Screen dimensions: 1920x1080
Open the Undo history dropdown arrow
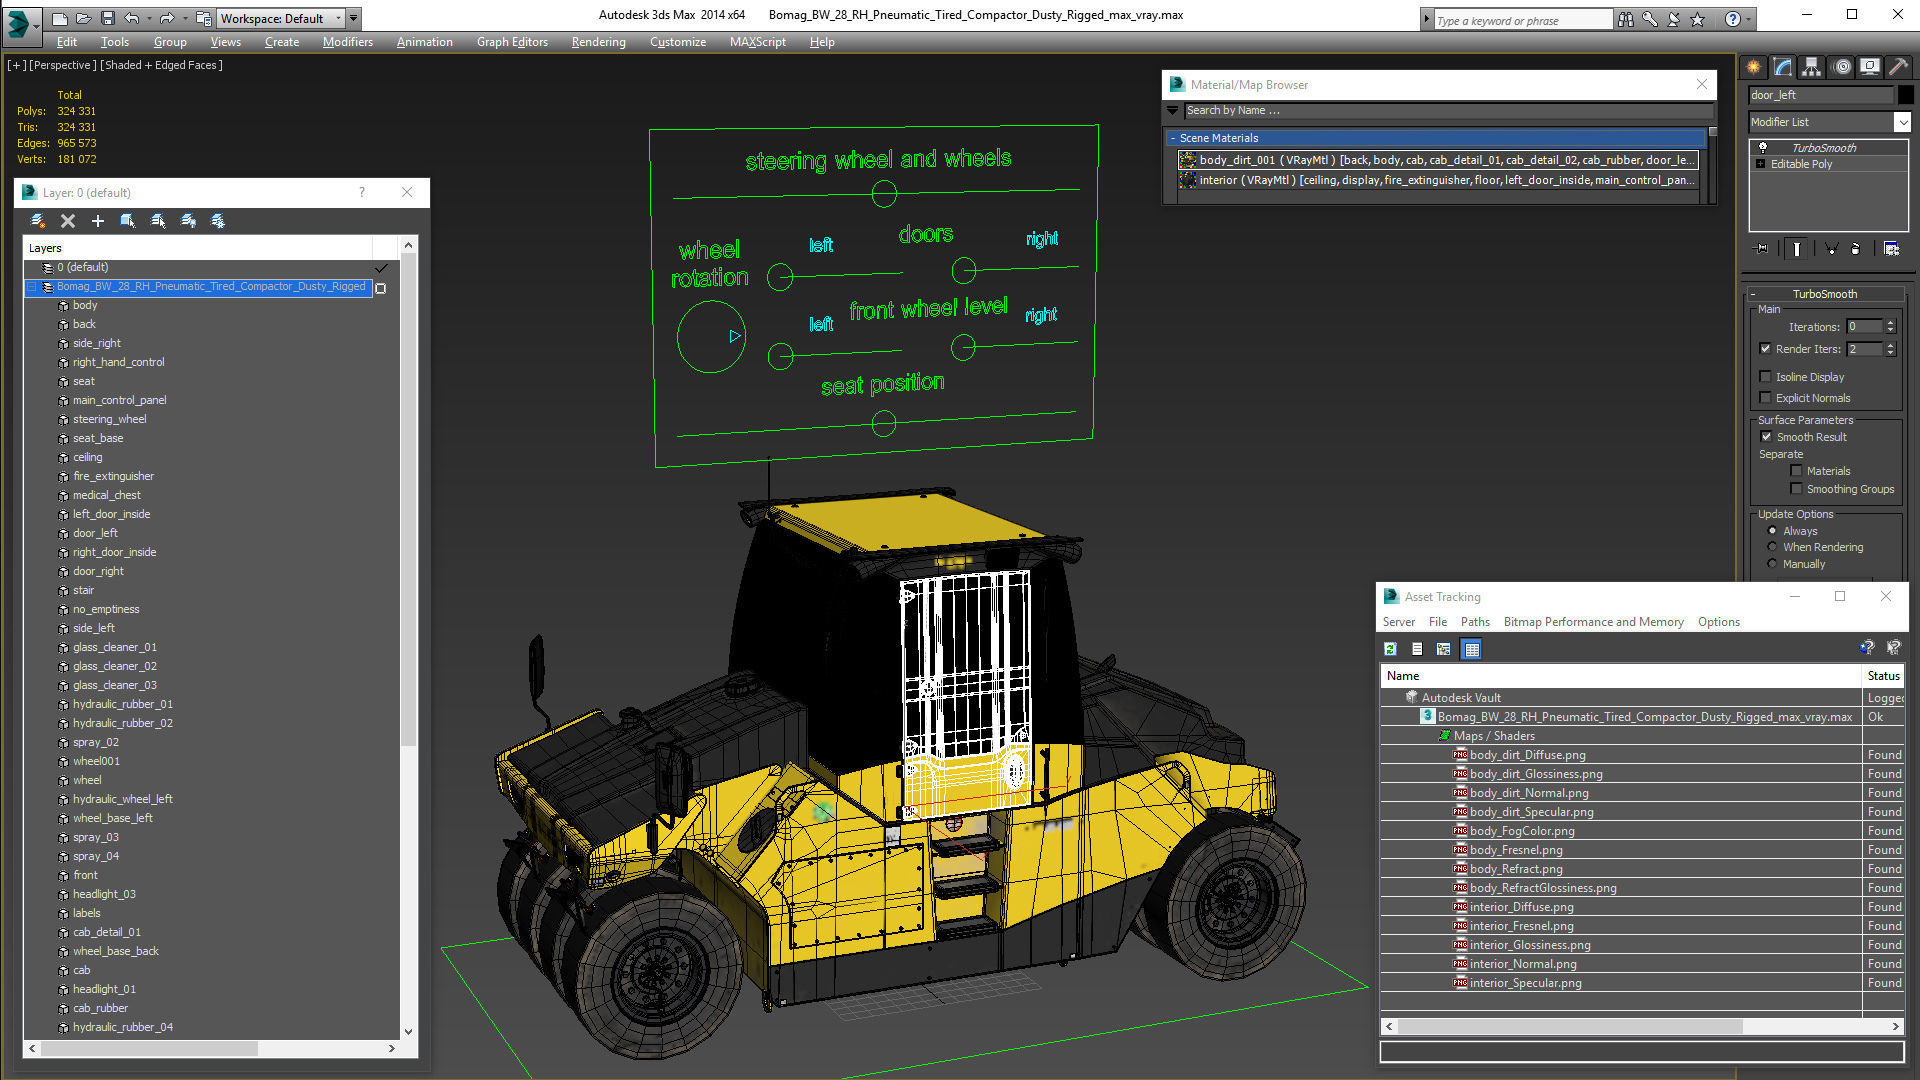tap(149, 18)
